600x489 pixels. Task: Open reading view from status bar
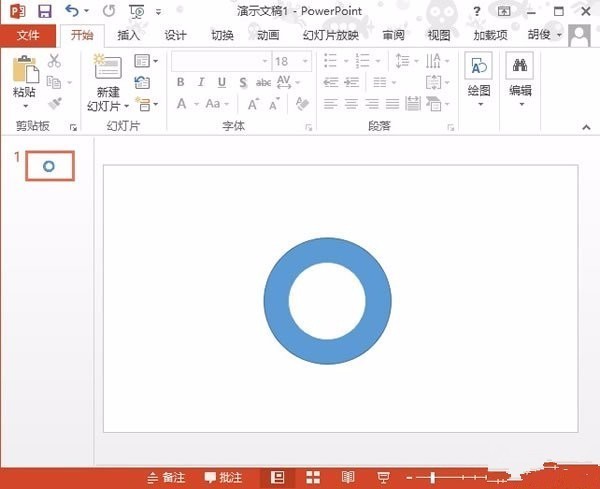[348, 478]
